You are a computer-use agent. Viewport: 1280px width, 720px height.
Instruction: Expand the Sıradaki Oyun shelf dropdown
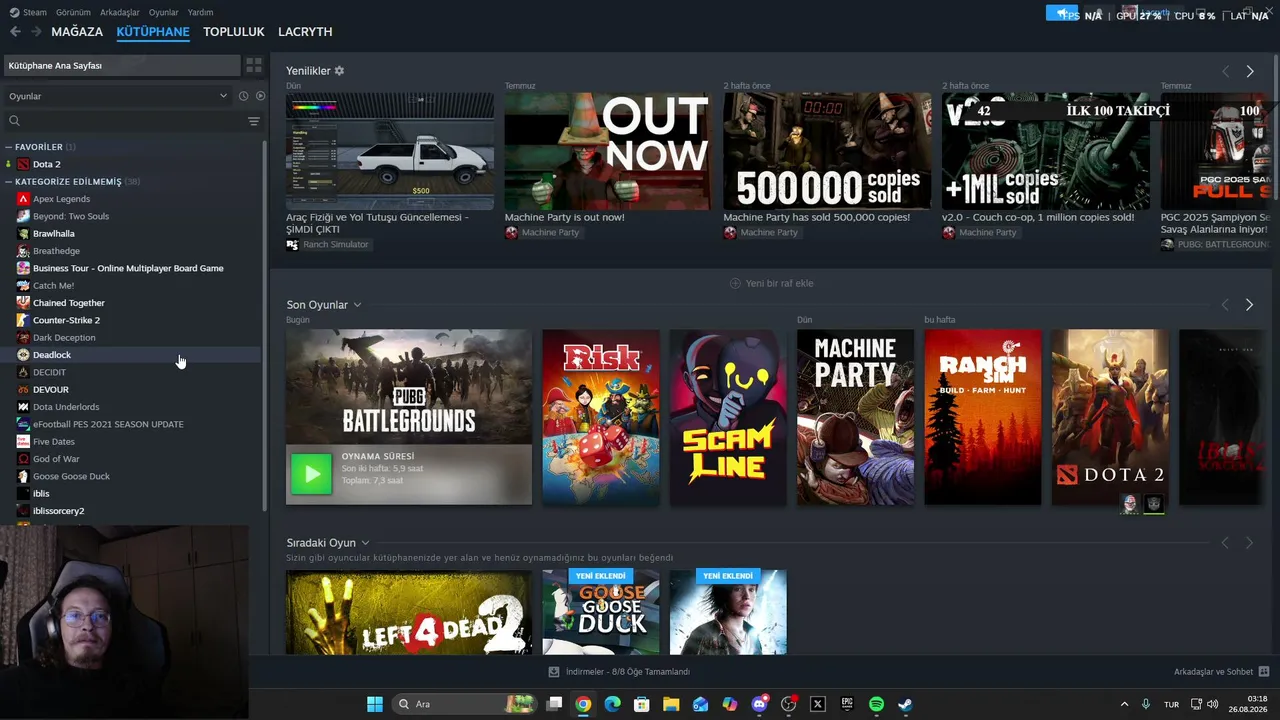365,543
